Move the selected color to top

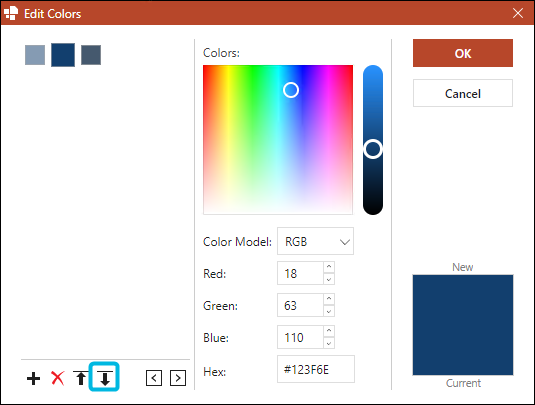(81, 378)
